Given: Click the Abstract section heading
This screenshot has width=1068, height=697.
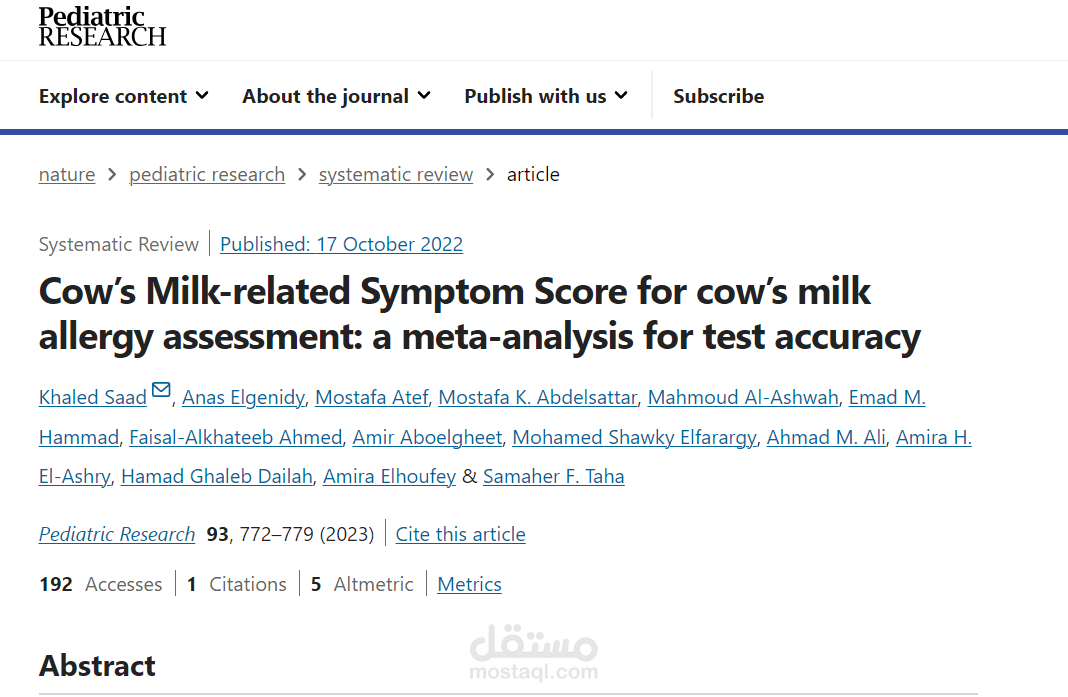Looking at the screenshot, I should (97, 666).
